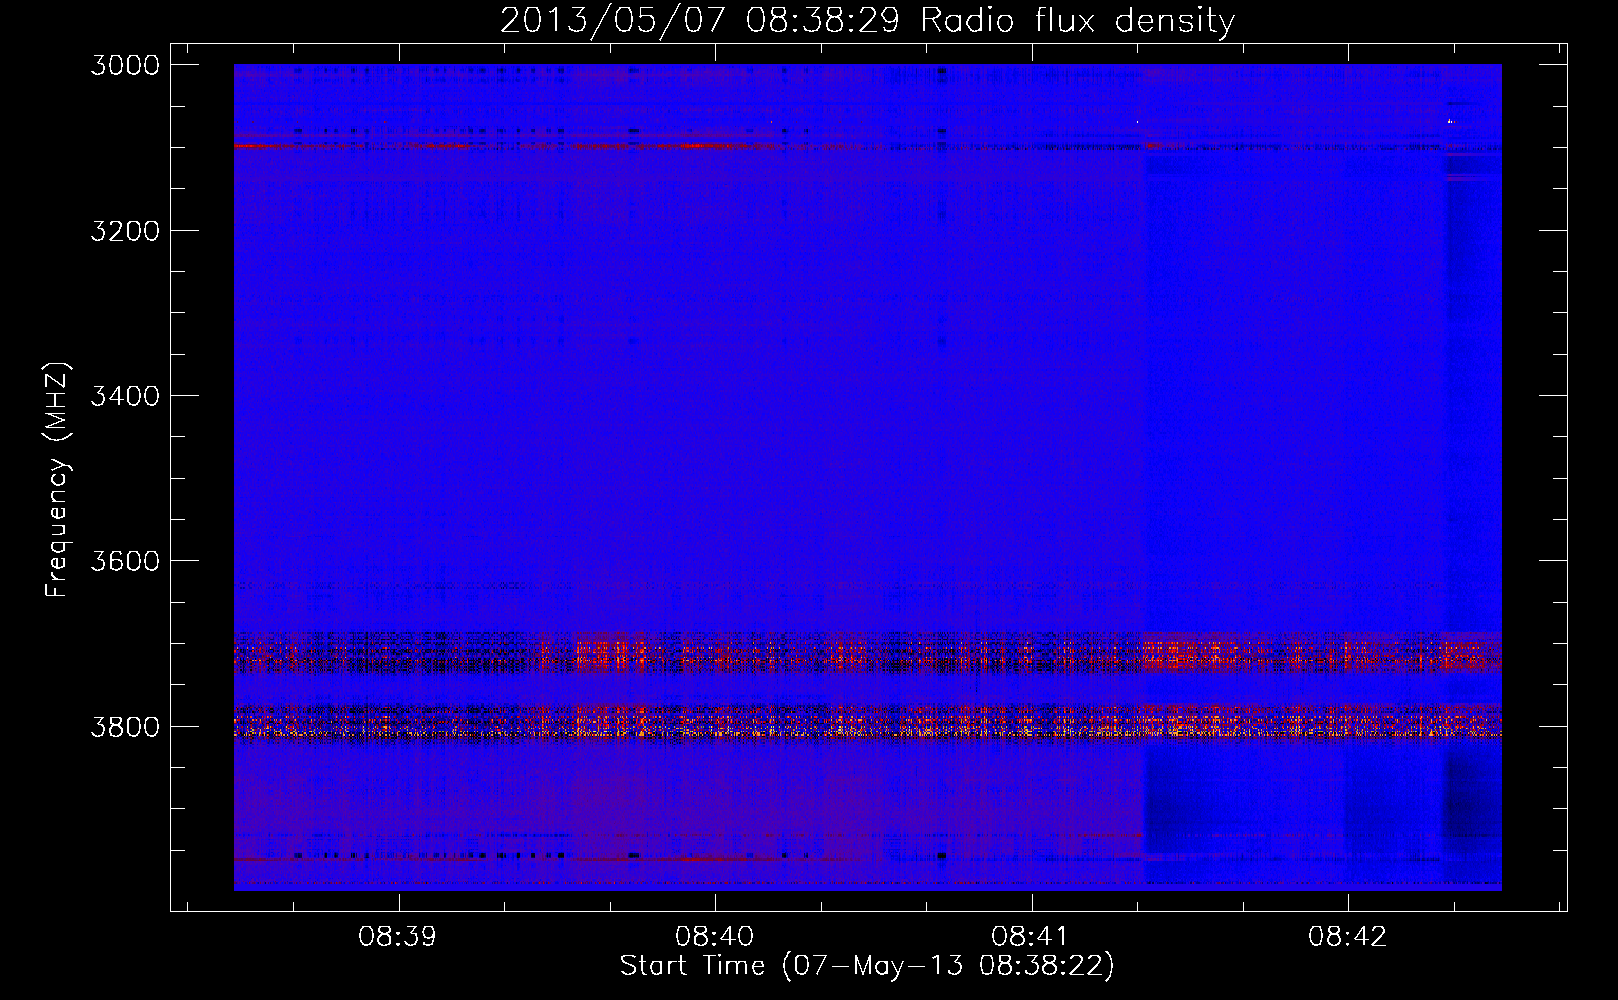Click the 'Start Time (07-May-13 08:38:22)' axis title
The image size is (1618, 1000).
(x=867, y=966)
